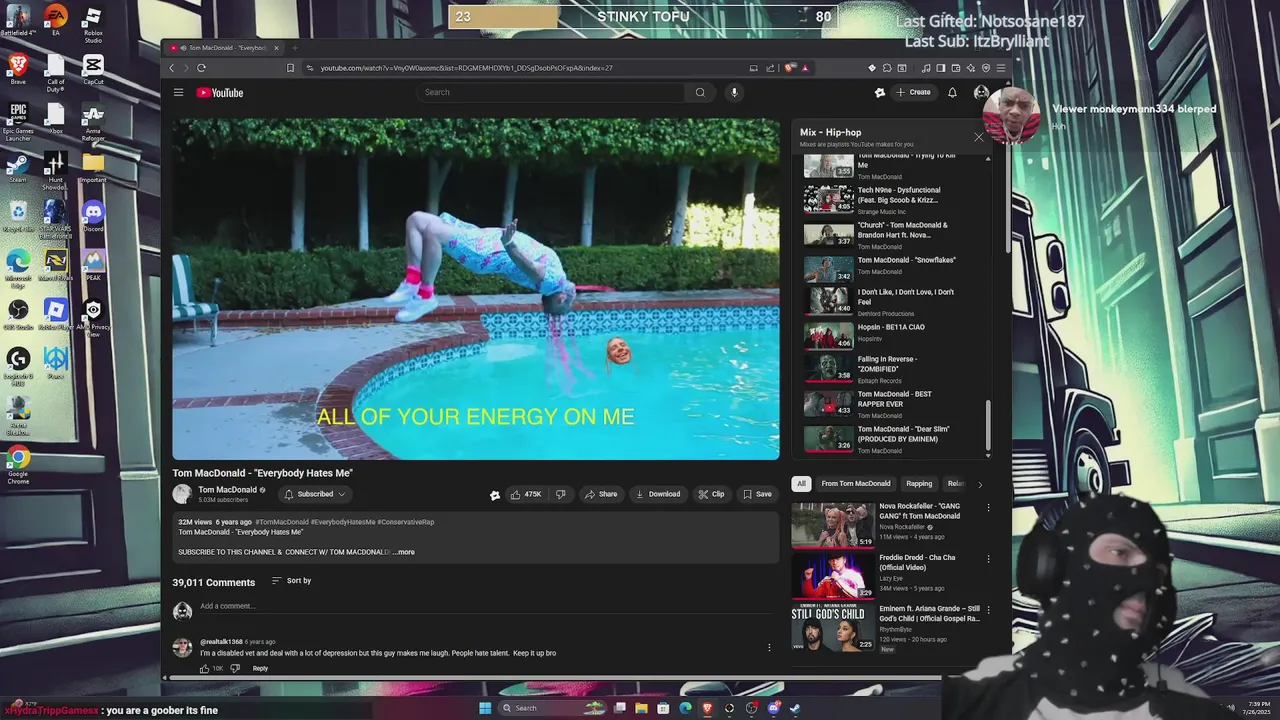
Task: Close the Mix - Hip-hop playlist panel
Action: coord(979,137)
